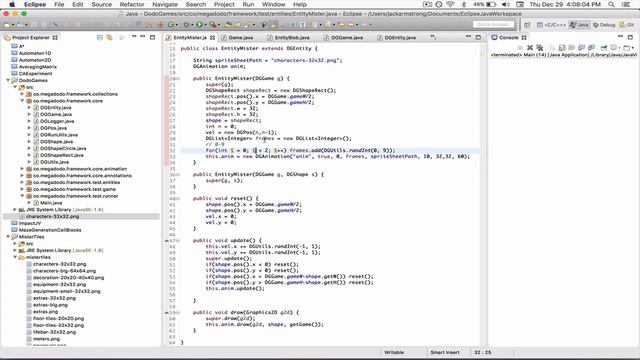Minimize the editor area
640x360 pixels.
click(468, 37)
